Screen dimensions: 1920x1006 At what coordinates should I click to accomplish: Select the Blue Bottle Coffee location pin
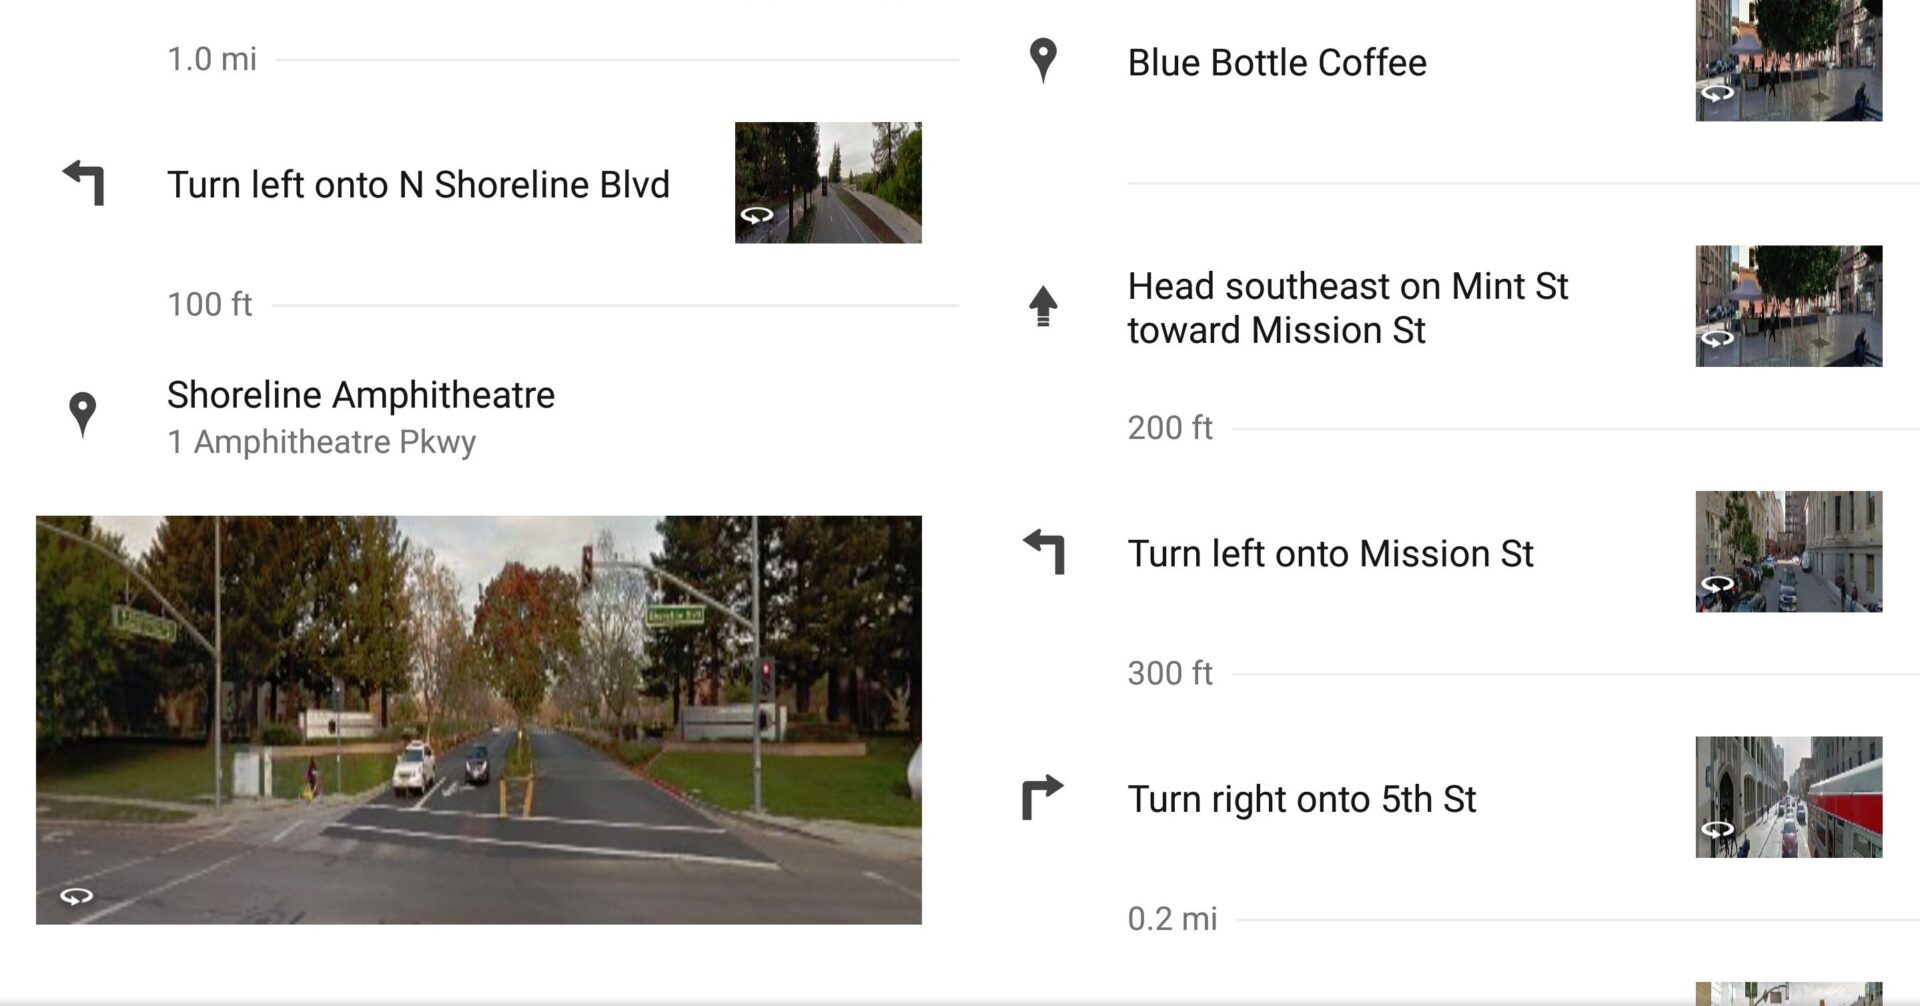1043,62
